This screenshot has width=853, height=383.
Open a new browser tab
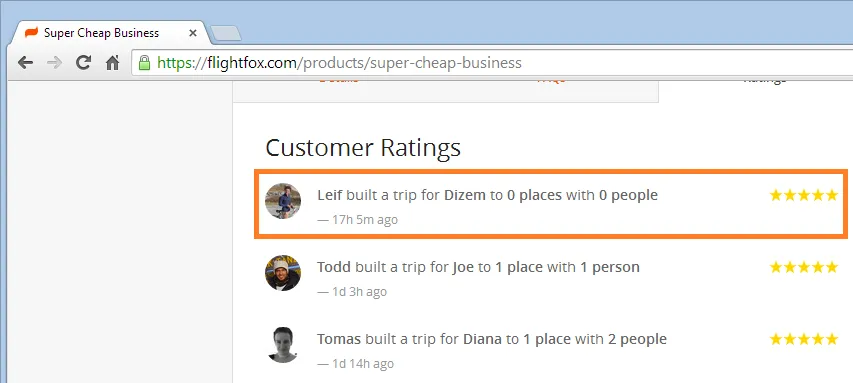[225, 34]
